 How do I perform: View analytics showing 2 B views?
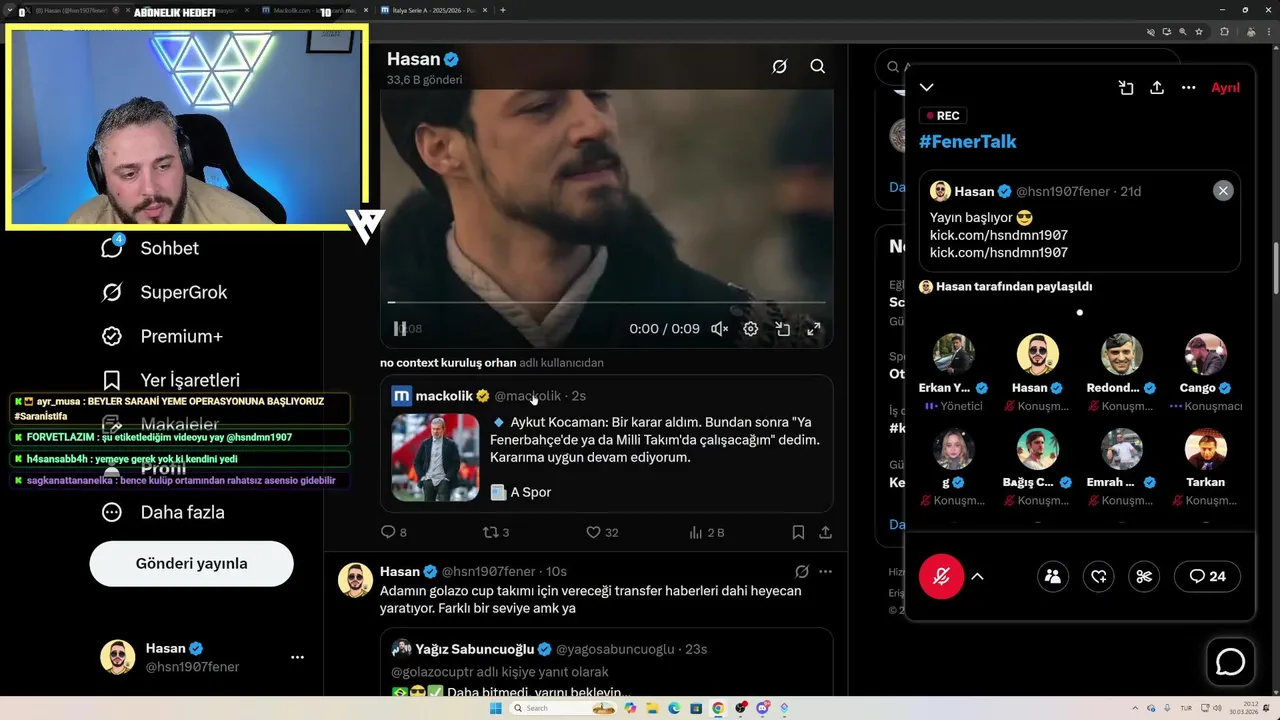pyautogui.click(x=706, y=533)
